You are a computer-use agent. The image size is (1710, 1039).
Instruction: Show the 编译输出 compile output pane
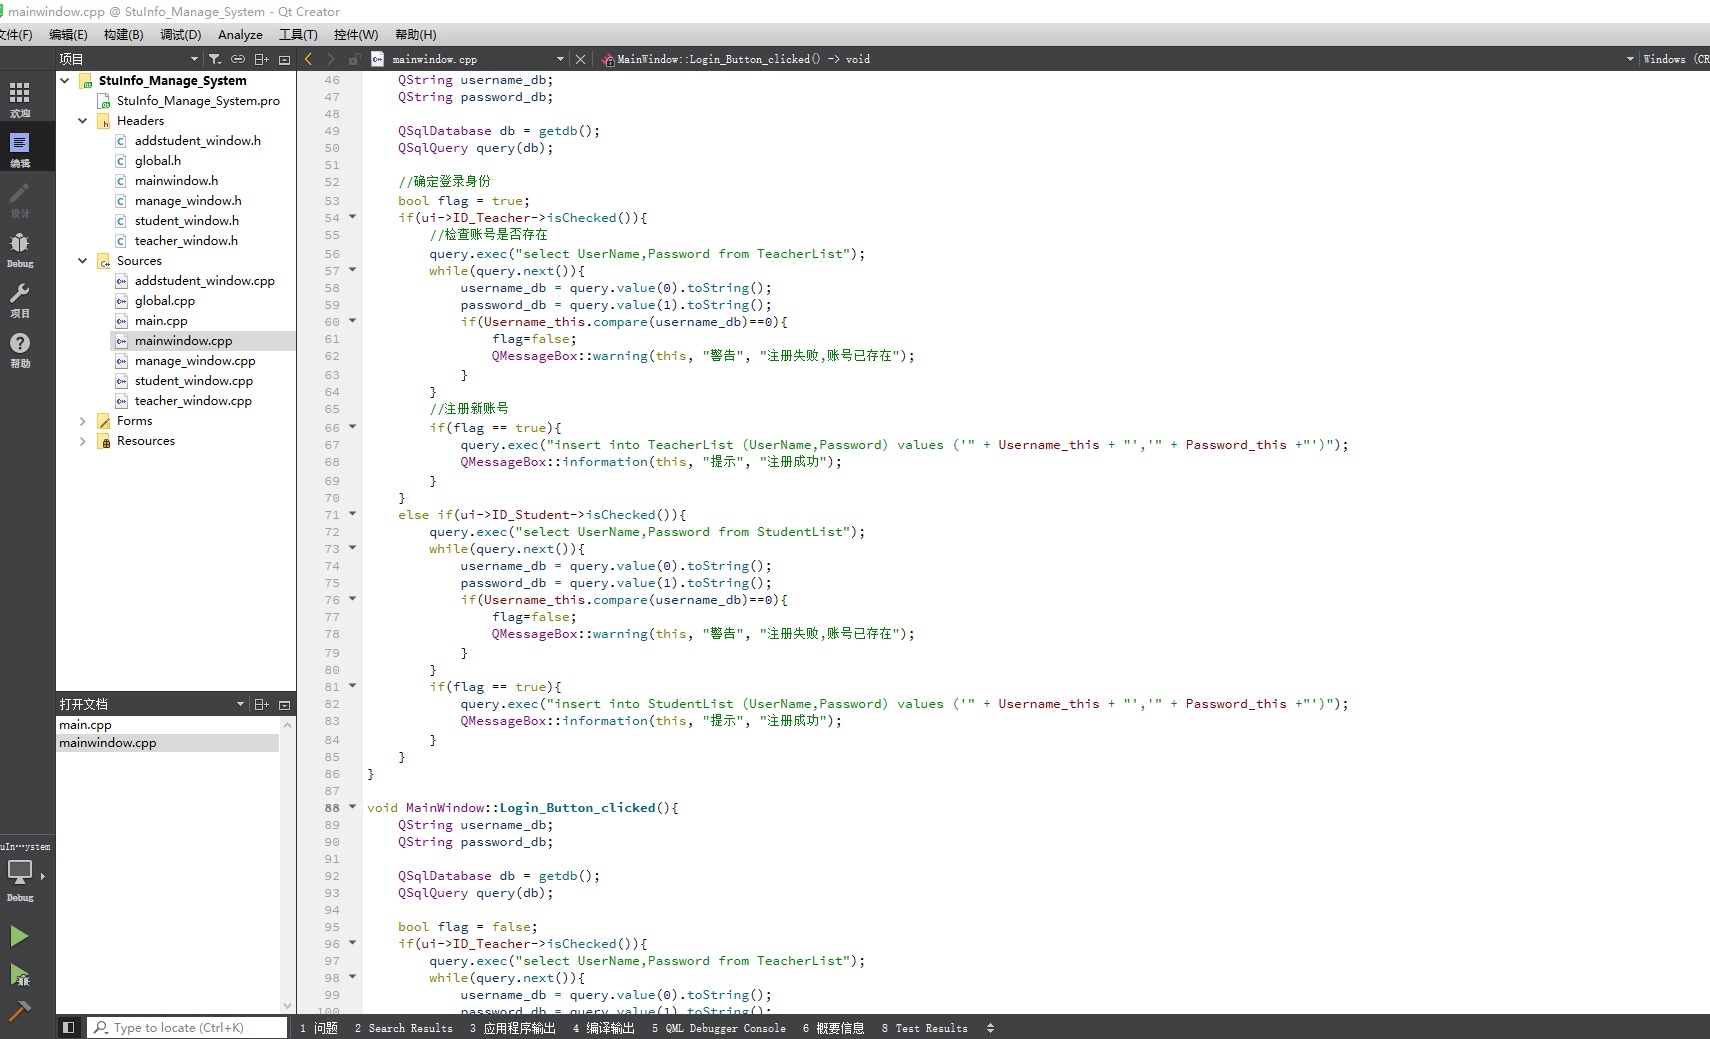click(604, 1028)
